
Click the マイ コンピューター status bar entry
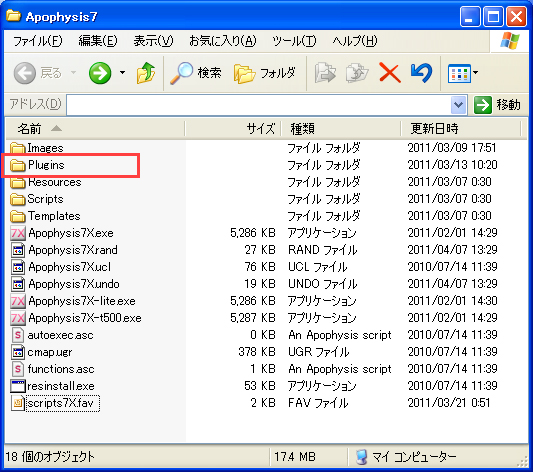405,457
